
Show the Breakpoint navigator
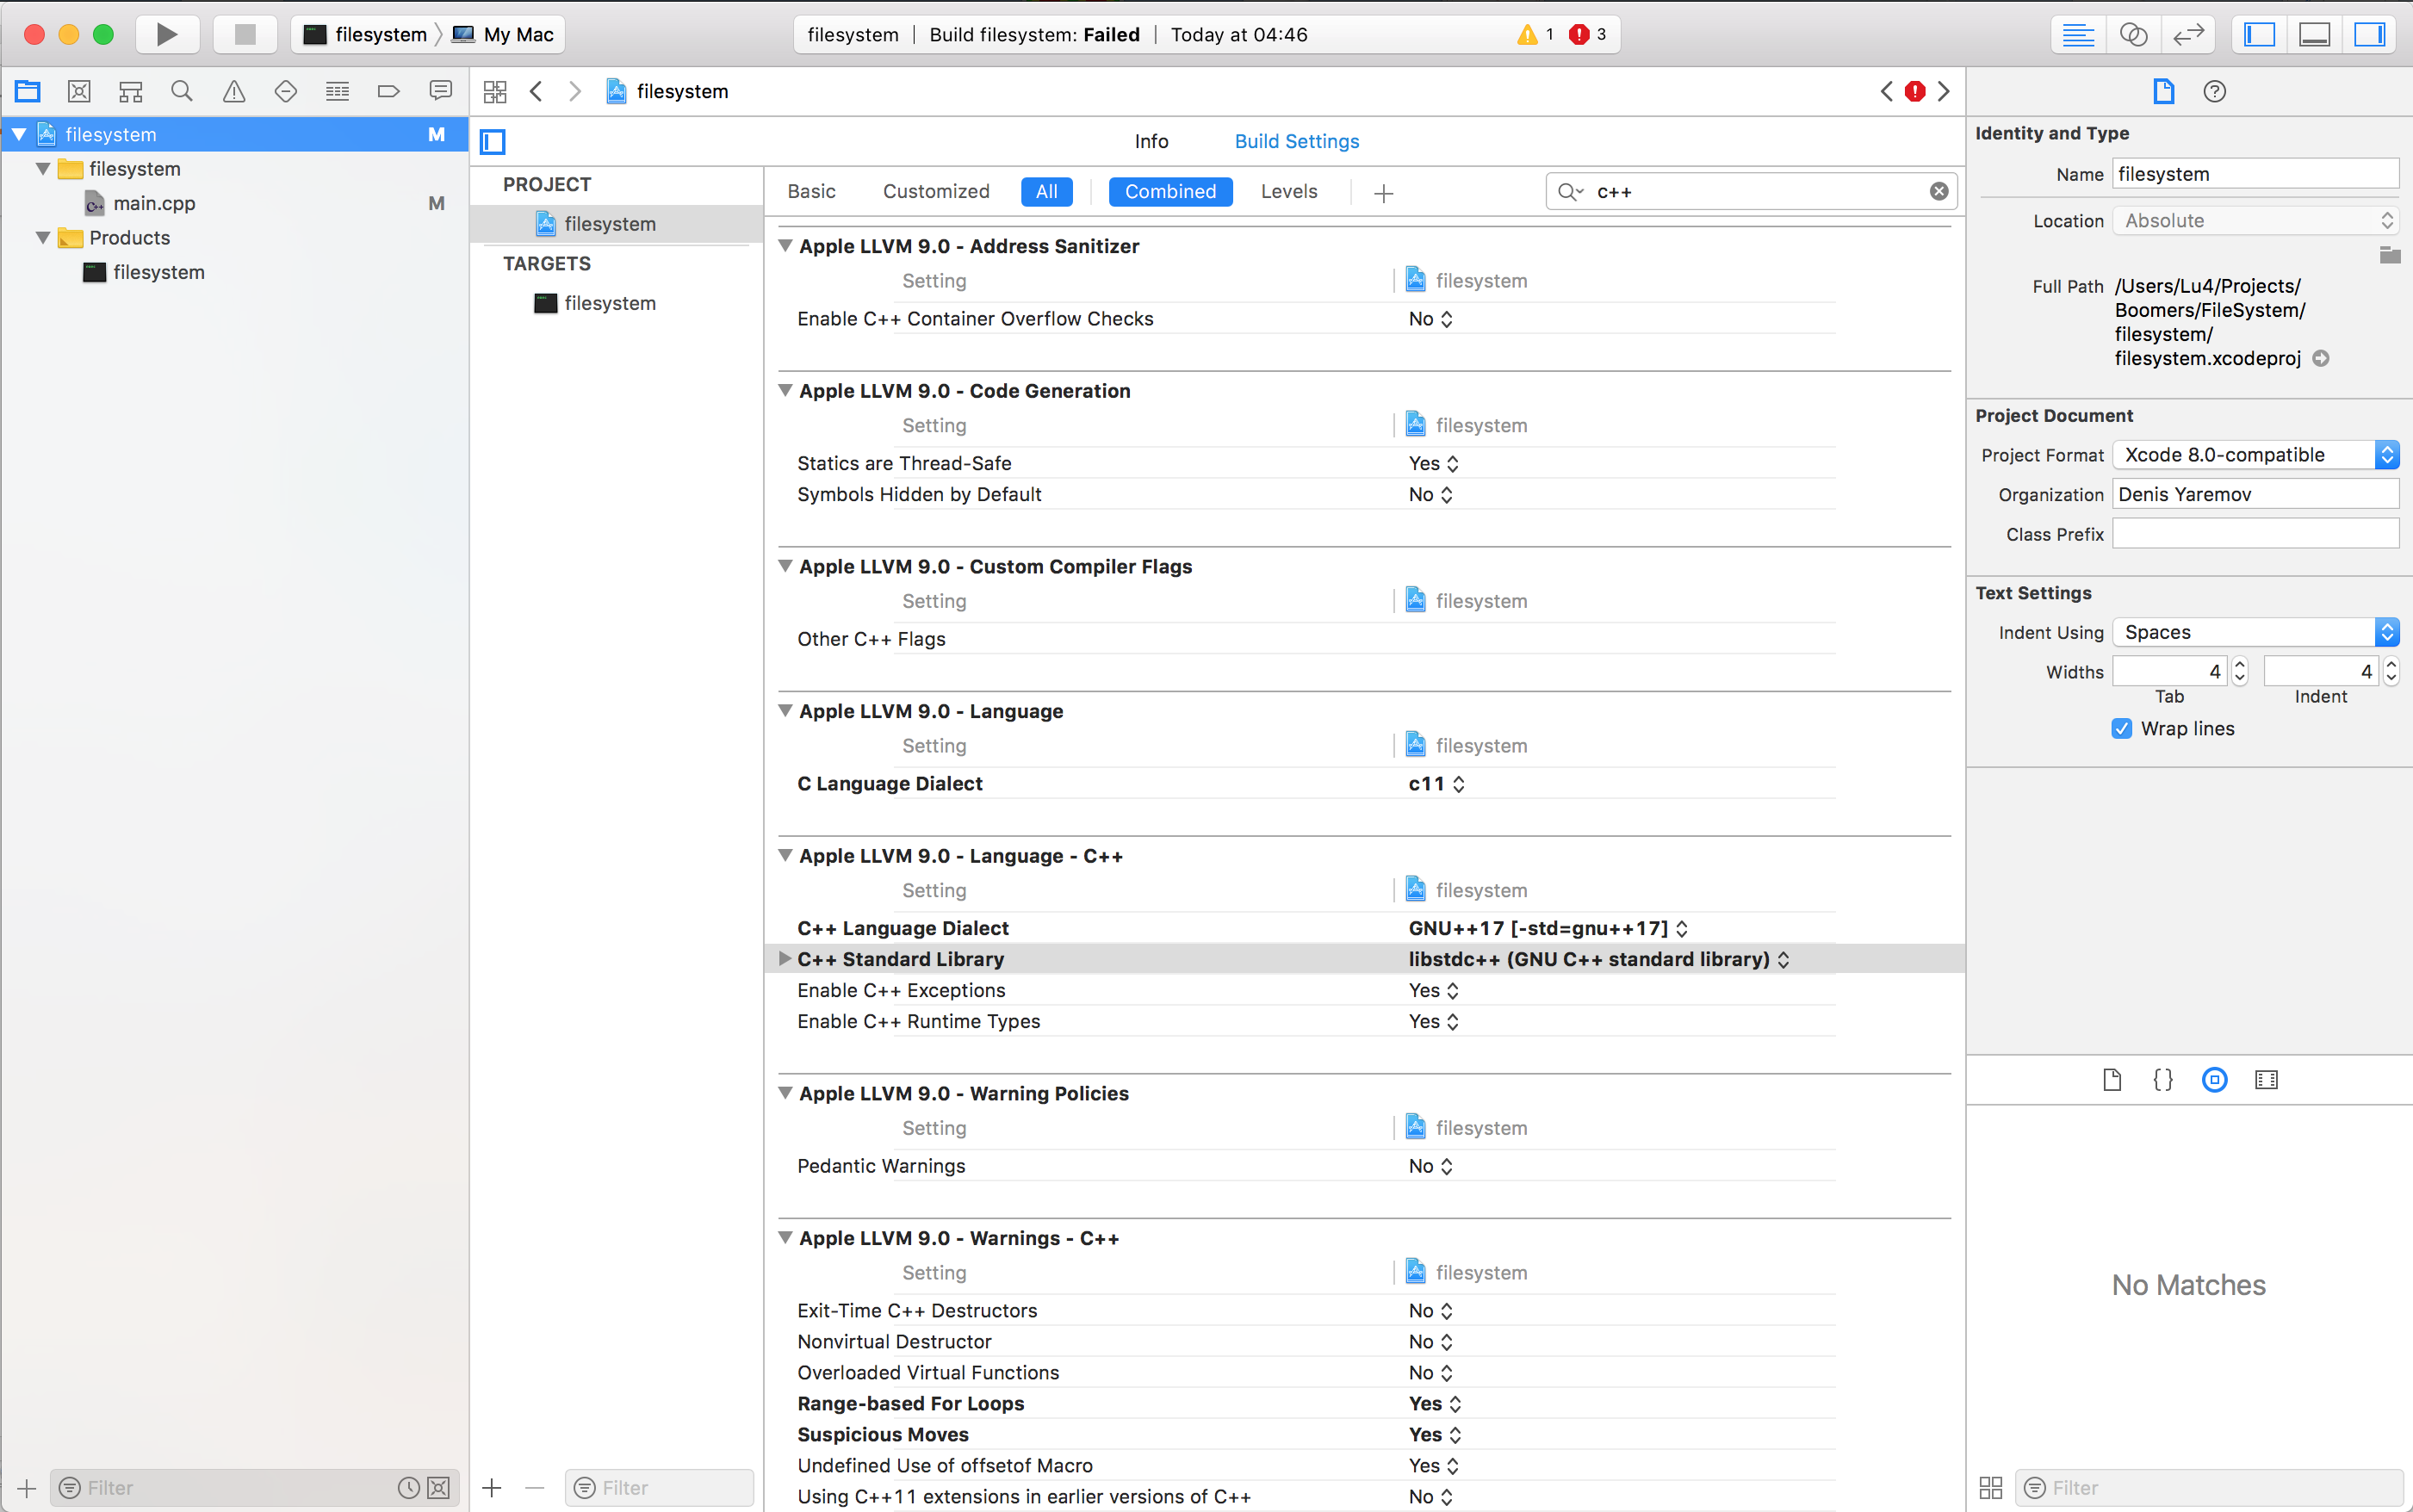point(388,91)
